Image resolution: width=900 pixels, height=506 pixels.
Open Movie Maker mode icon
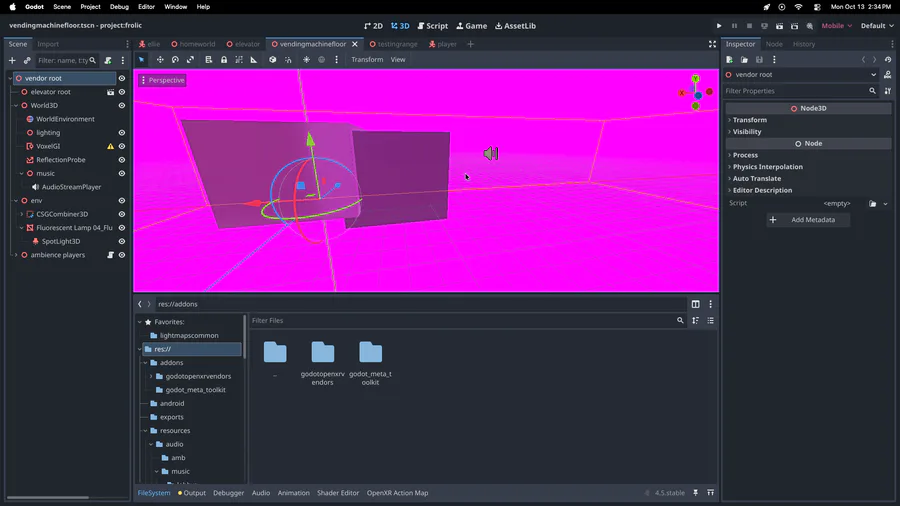coord(809,26)
